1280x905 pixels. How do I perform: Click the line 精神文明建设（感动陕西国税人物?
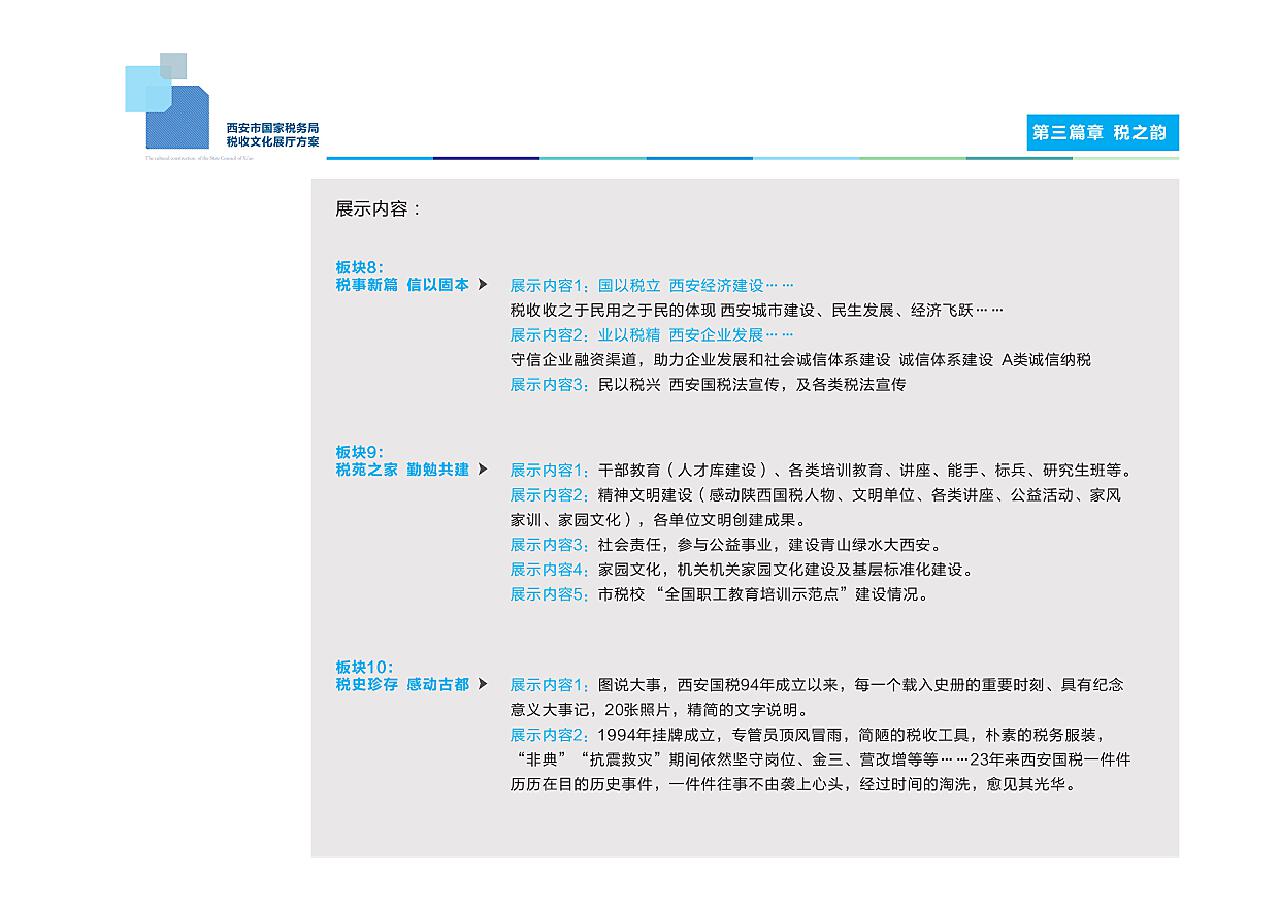(x=816, y=495)
